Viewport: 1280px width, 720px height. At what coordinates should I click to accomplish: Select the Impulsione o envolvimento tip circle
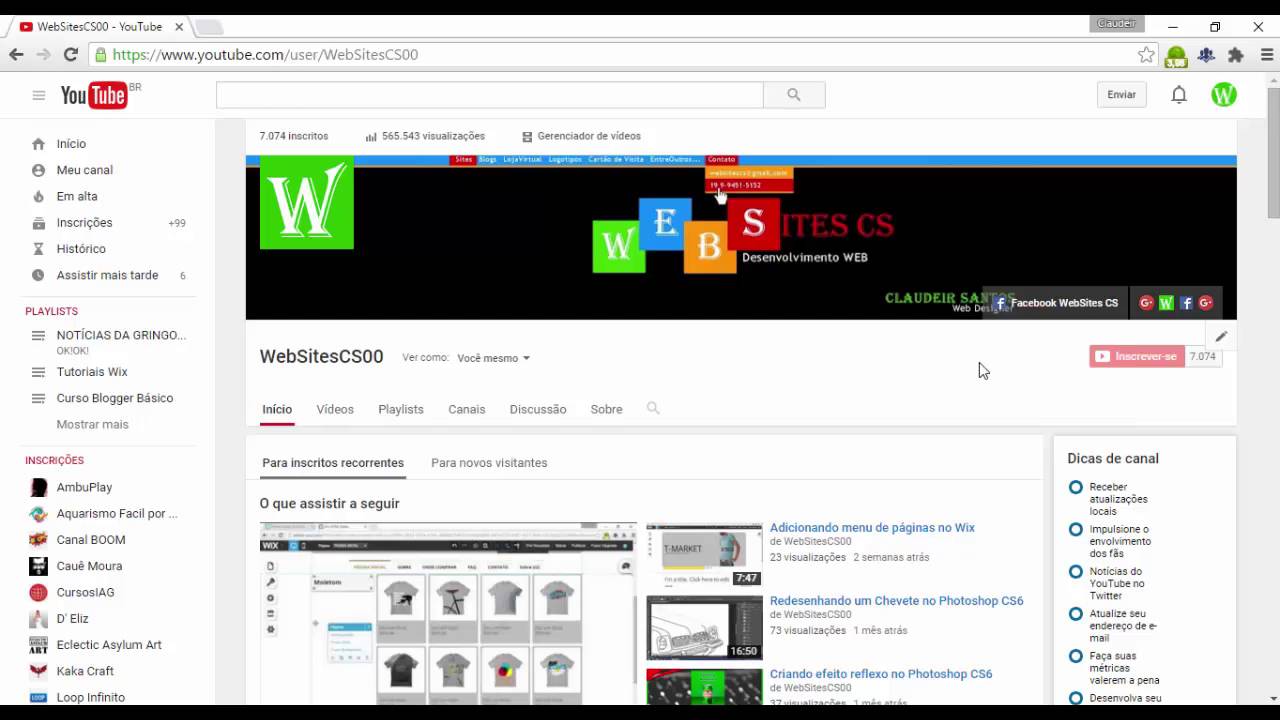(x=1075, y=529)
